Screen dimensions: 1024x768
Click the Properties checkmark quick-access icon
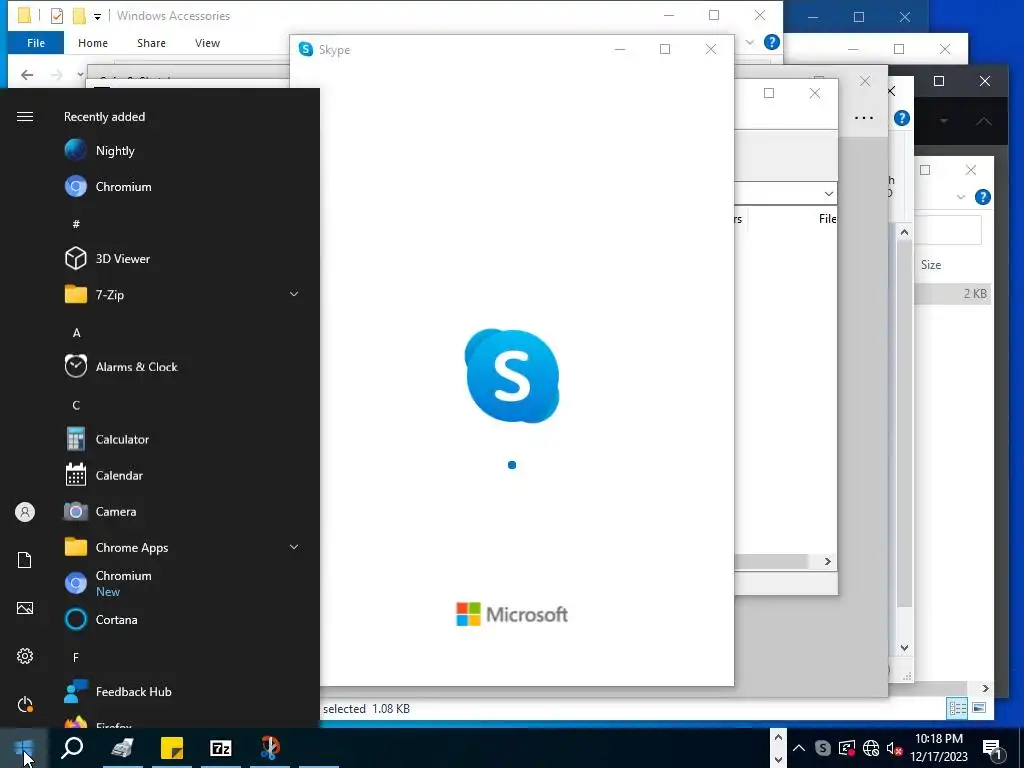click(57, 16)
